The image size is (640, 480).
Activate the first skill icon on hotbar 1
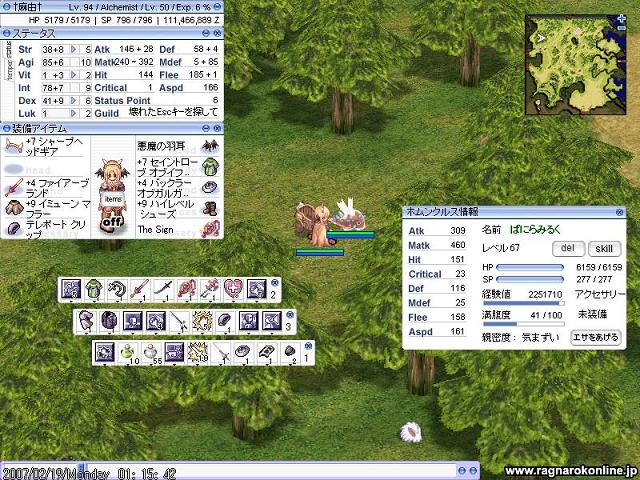tap(104, 352)
